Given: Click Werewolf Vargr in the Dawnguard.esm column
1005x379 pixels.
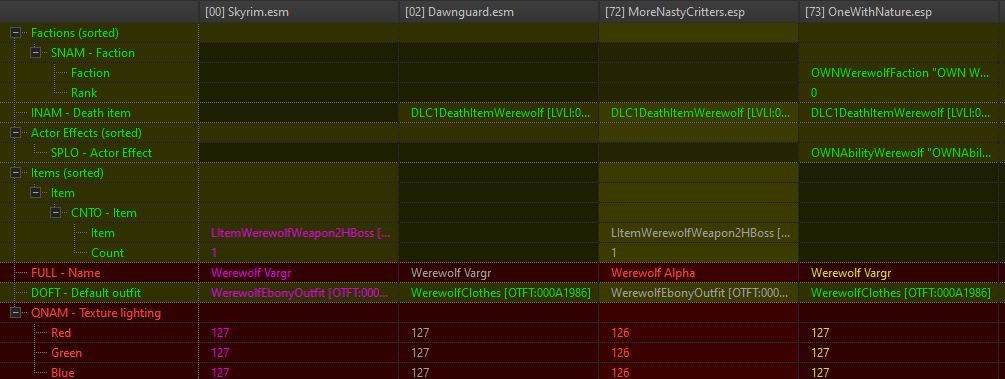Looking at the screenshot, I should click(499, 273).
